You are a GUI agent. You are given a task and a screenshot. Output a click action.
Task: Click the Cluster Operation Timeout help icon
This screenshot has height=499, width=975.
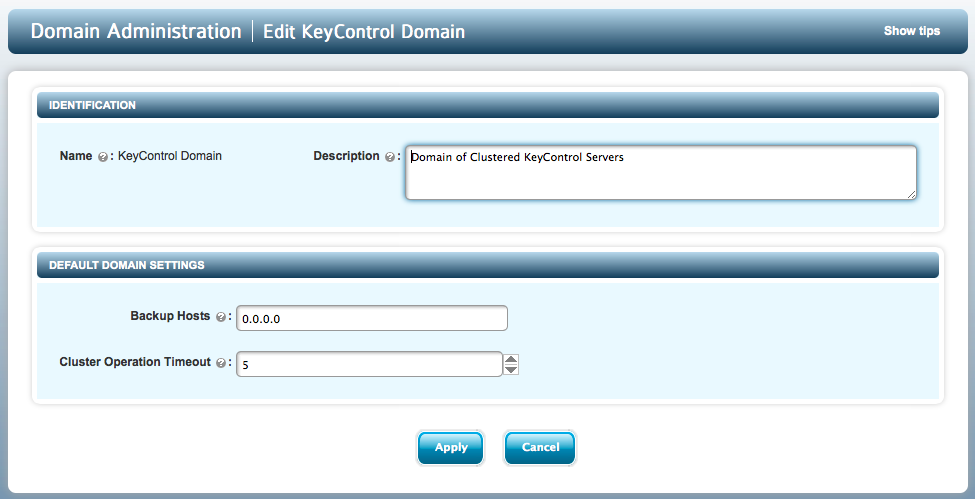pyautogui.click(x=221, y=363)
